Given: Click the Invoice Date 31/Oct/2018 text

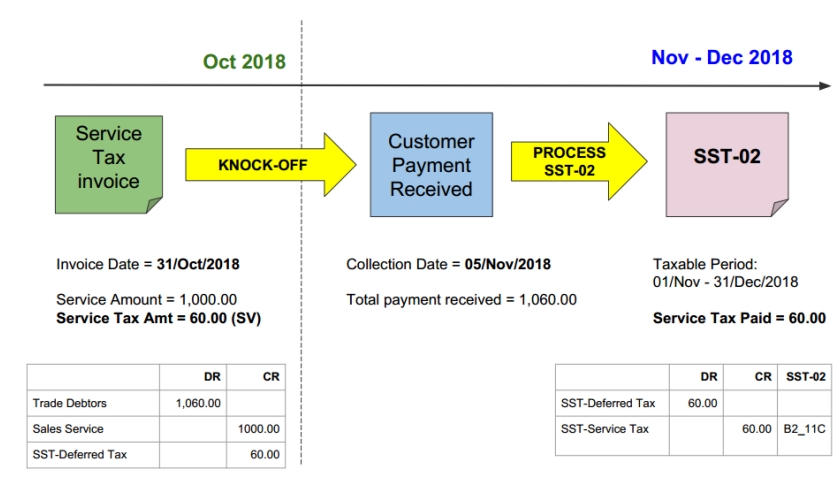Looking at the screenshot, I should (148, 265).
